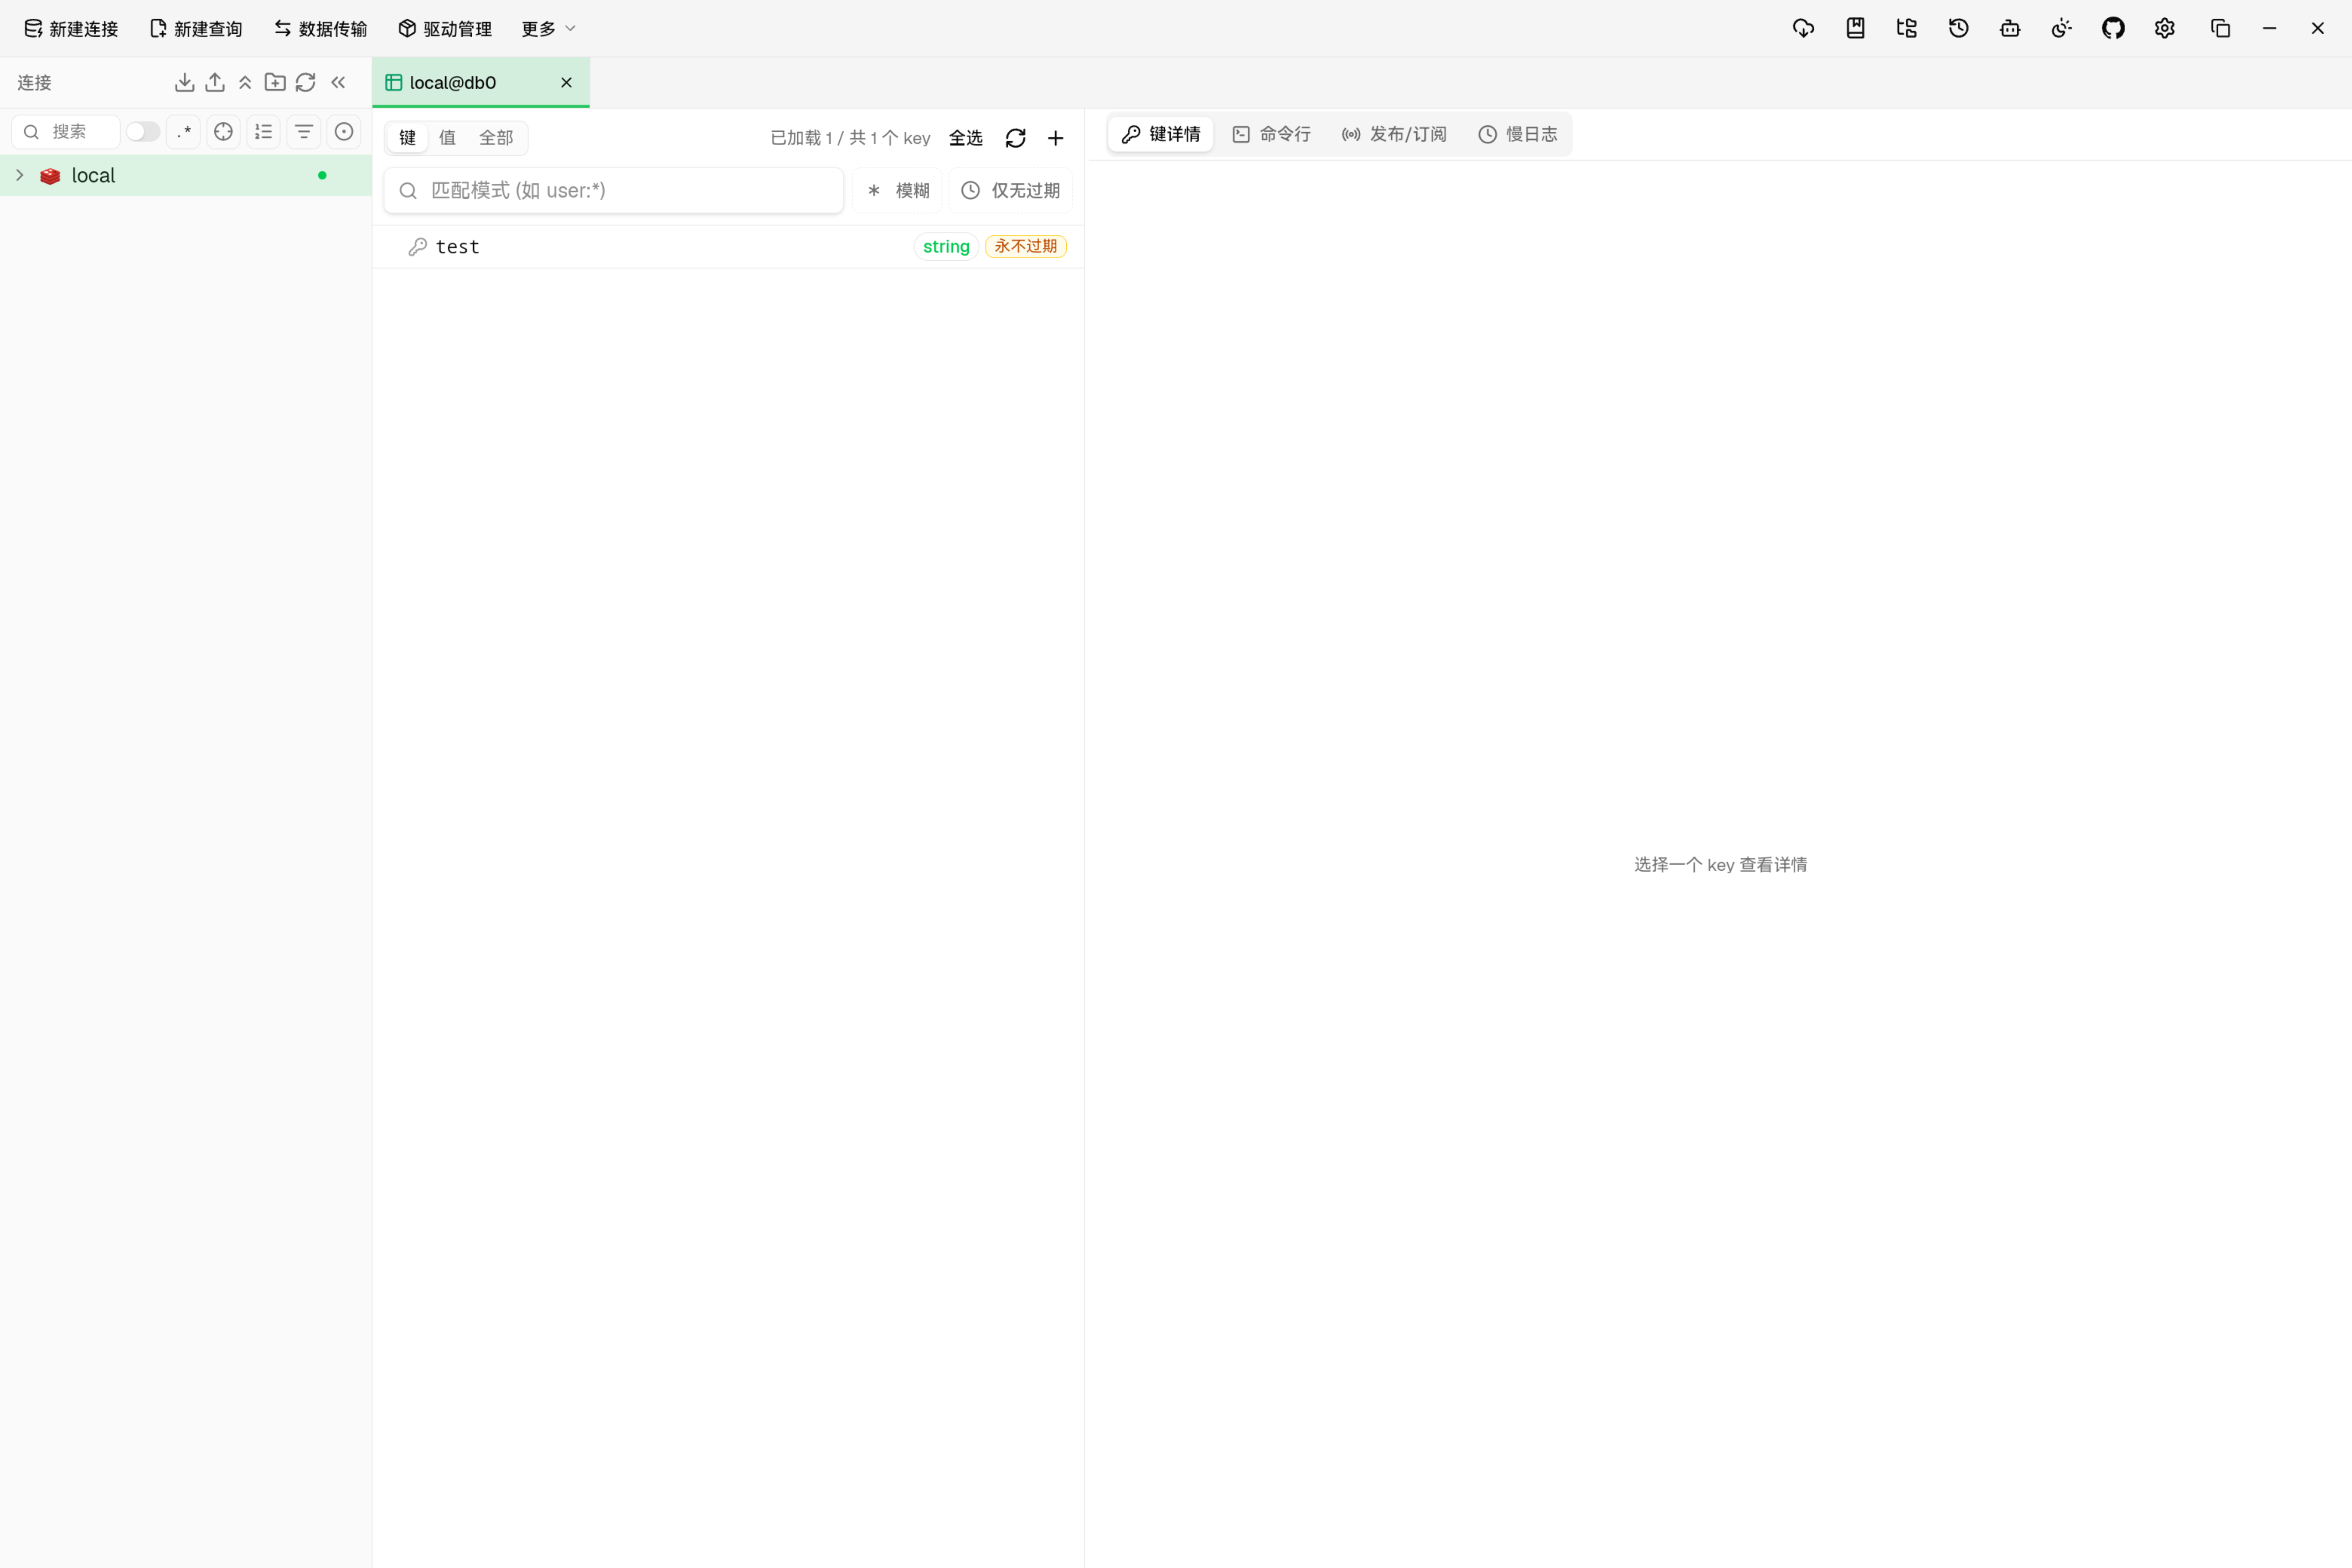Click the new connection button
The width and height of the screenshot is (2352, 1568).
point(71,28)
